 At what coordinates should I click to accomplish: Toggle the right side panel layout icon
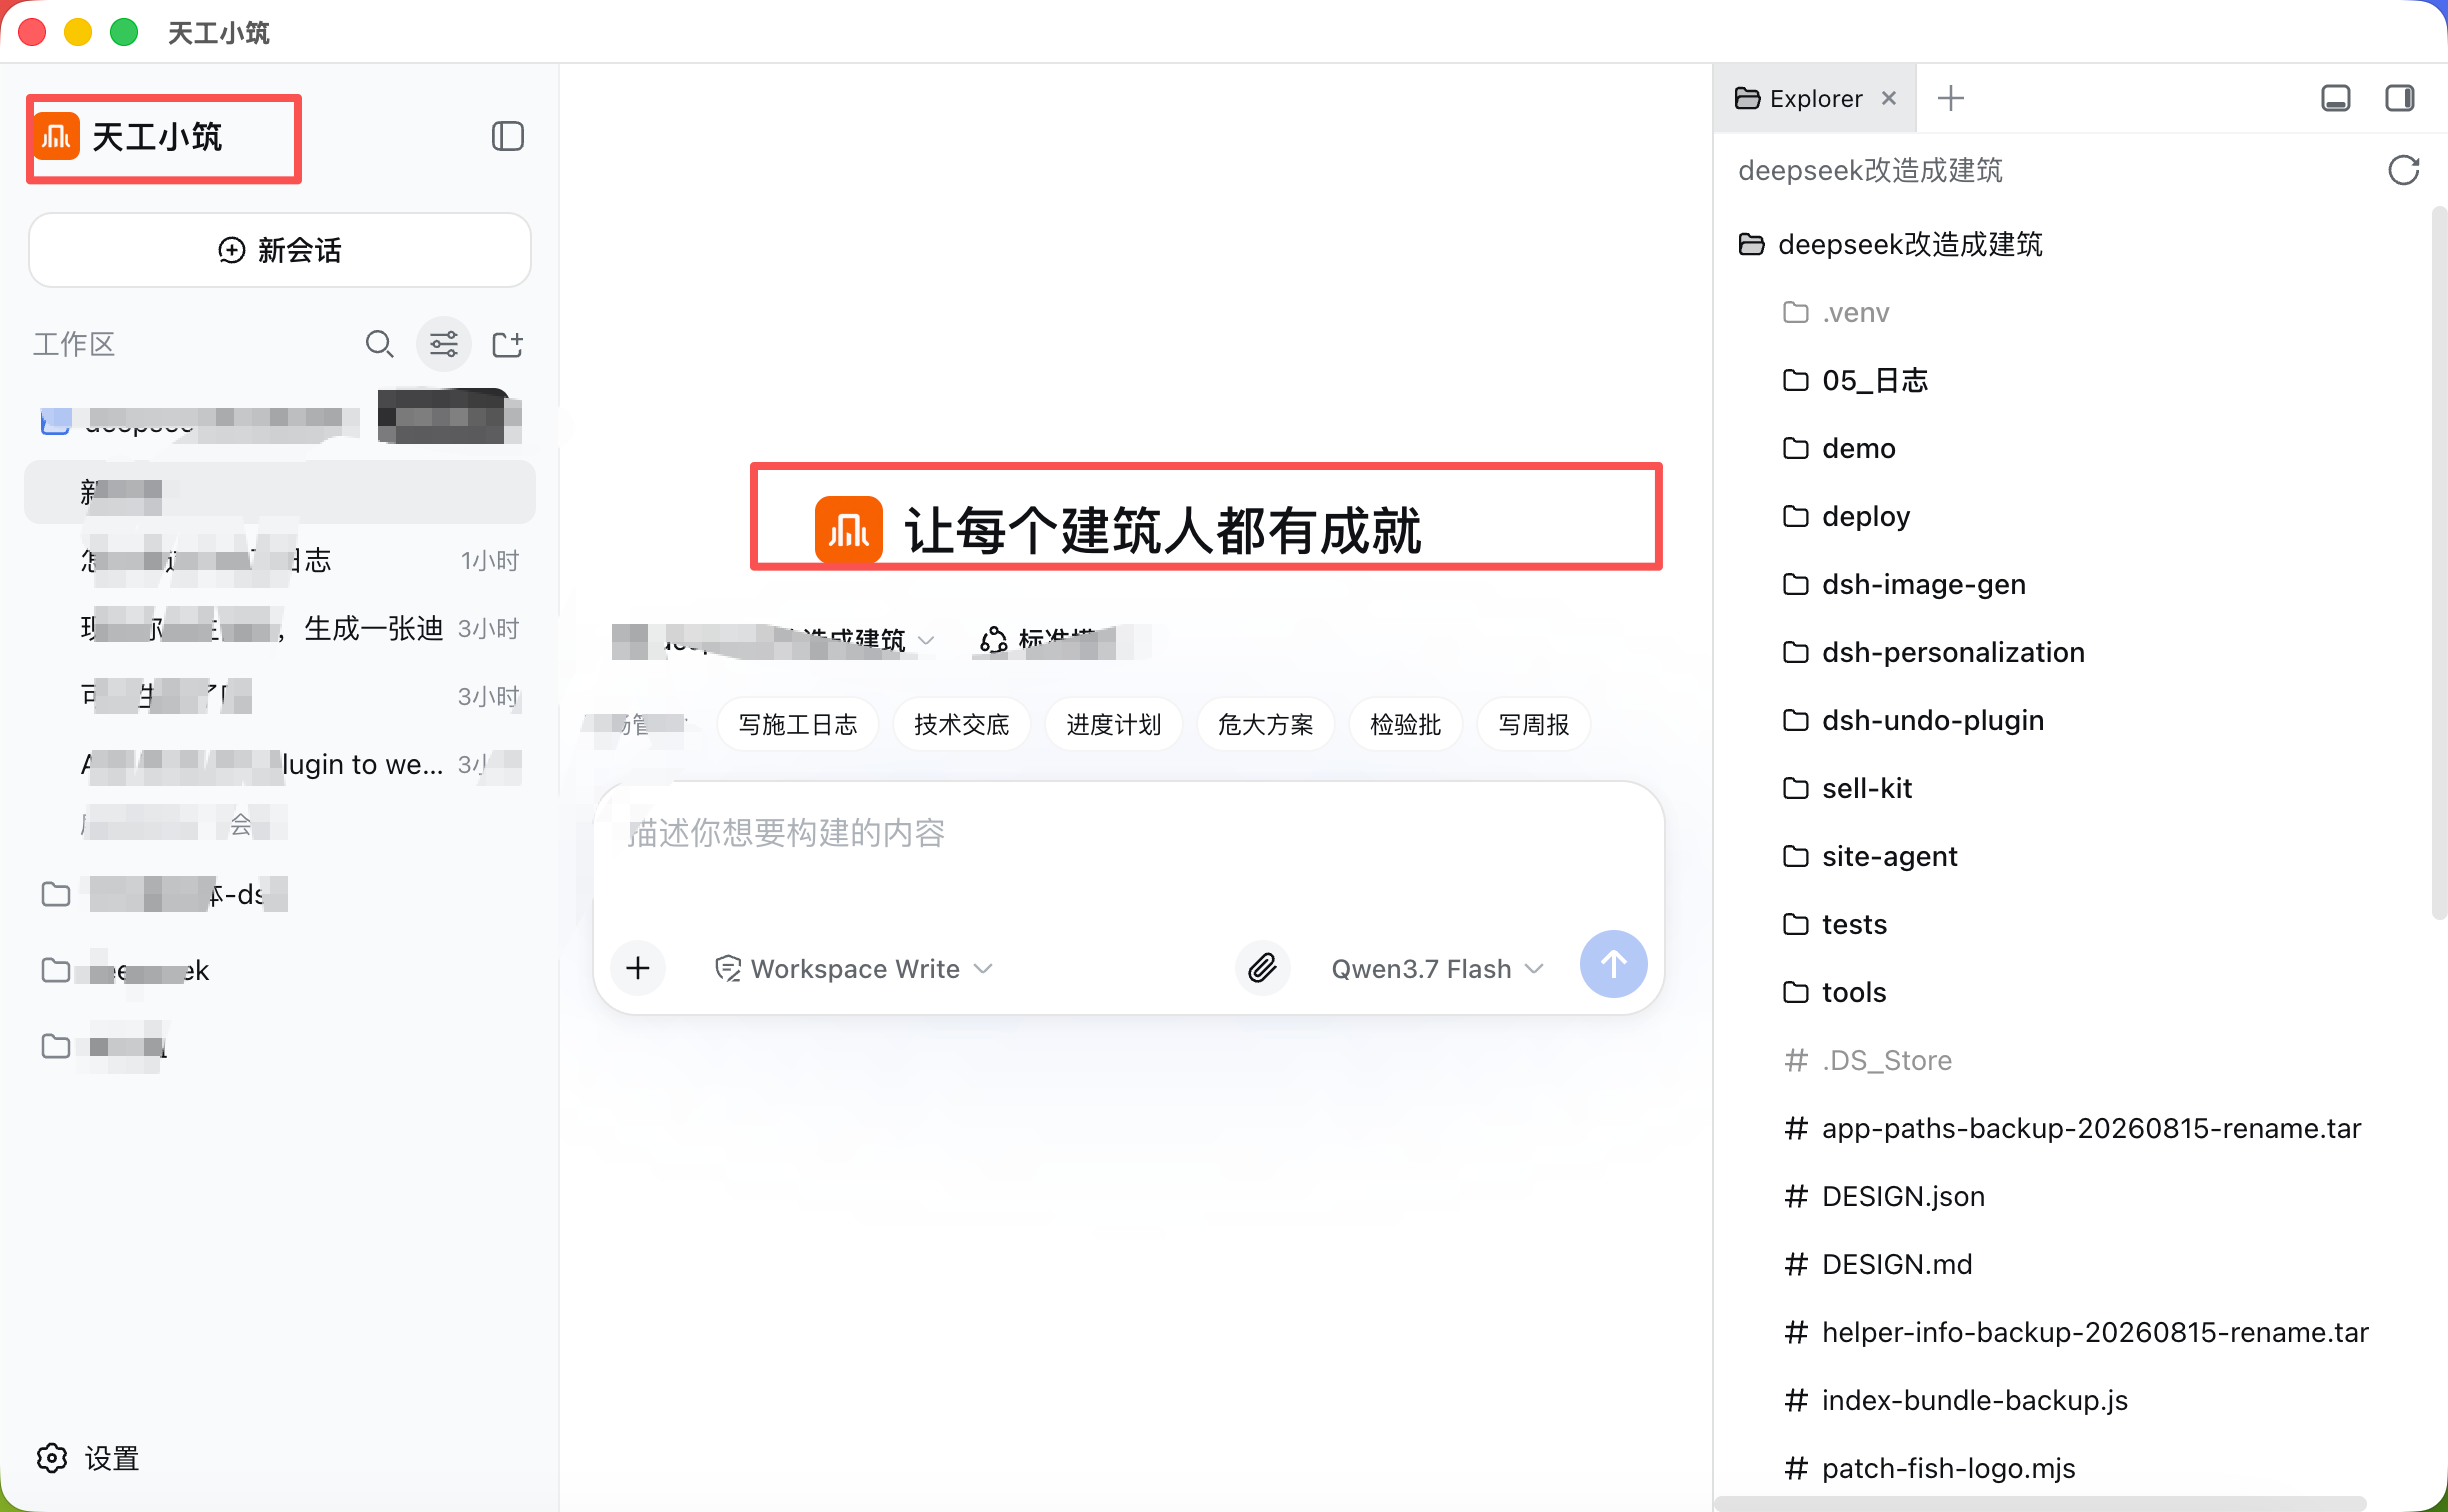tap(2400, 98)
